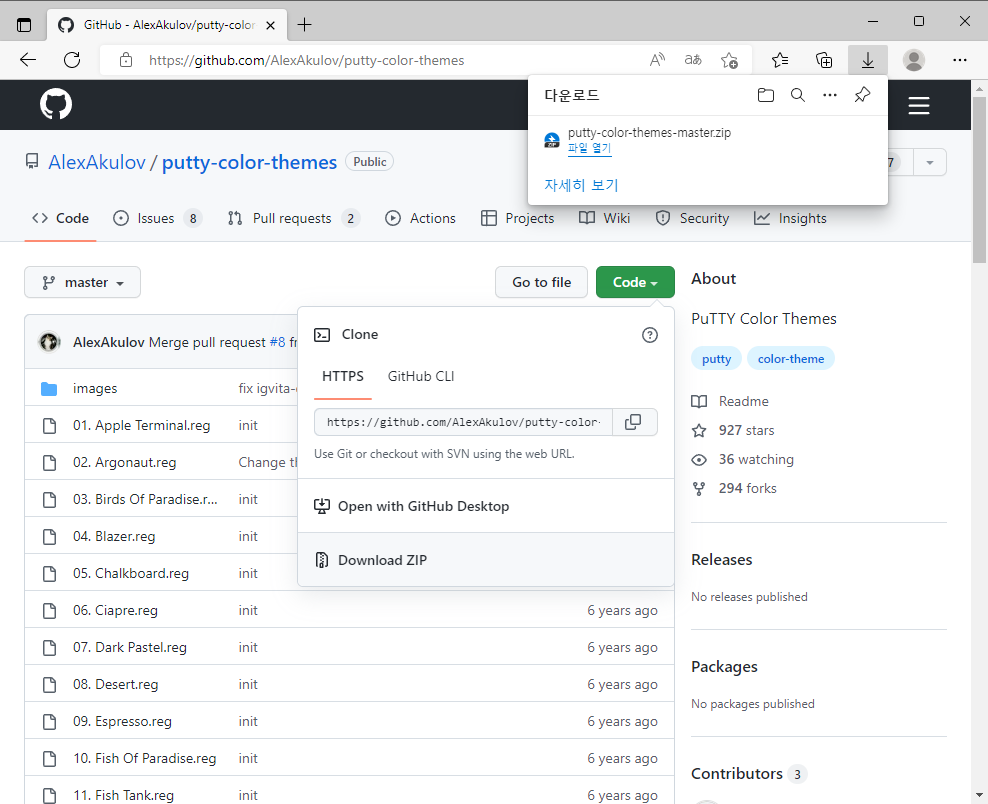
Task: Open the Collections icon in the toolbar
Action: click(824, 60)
